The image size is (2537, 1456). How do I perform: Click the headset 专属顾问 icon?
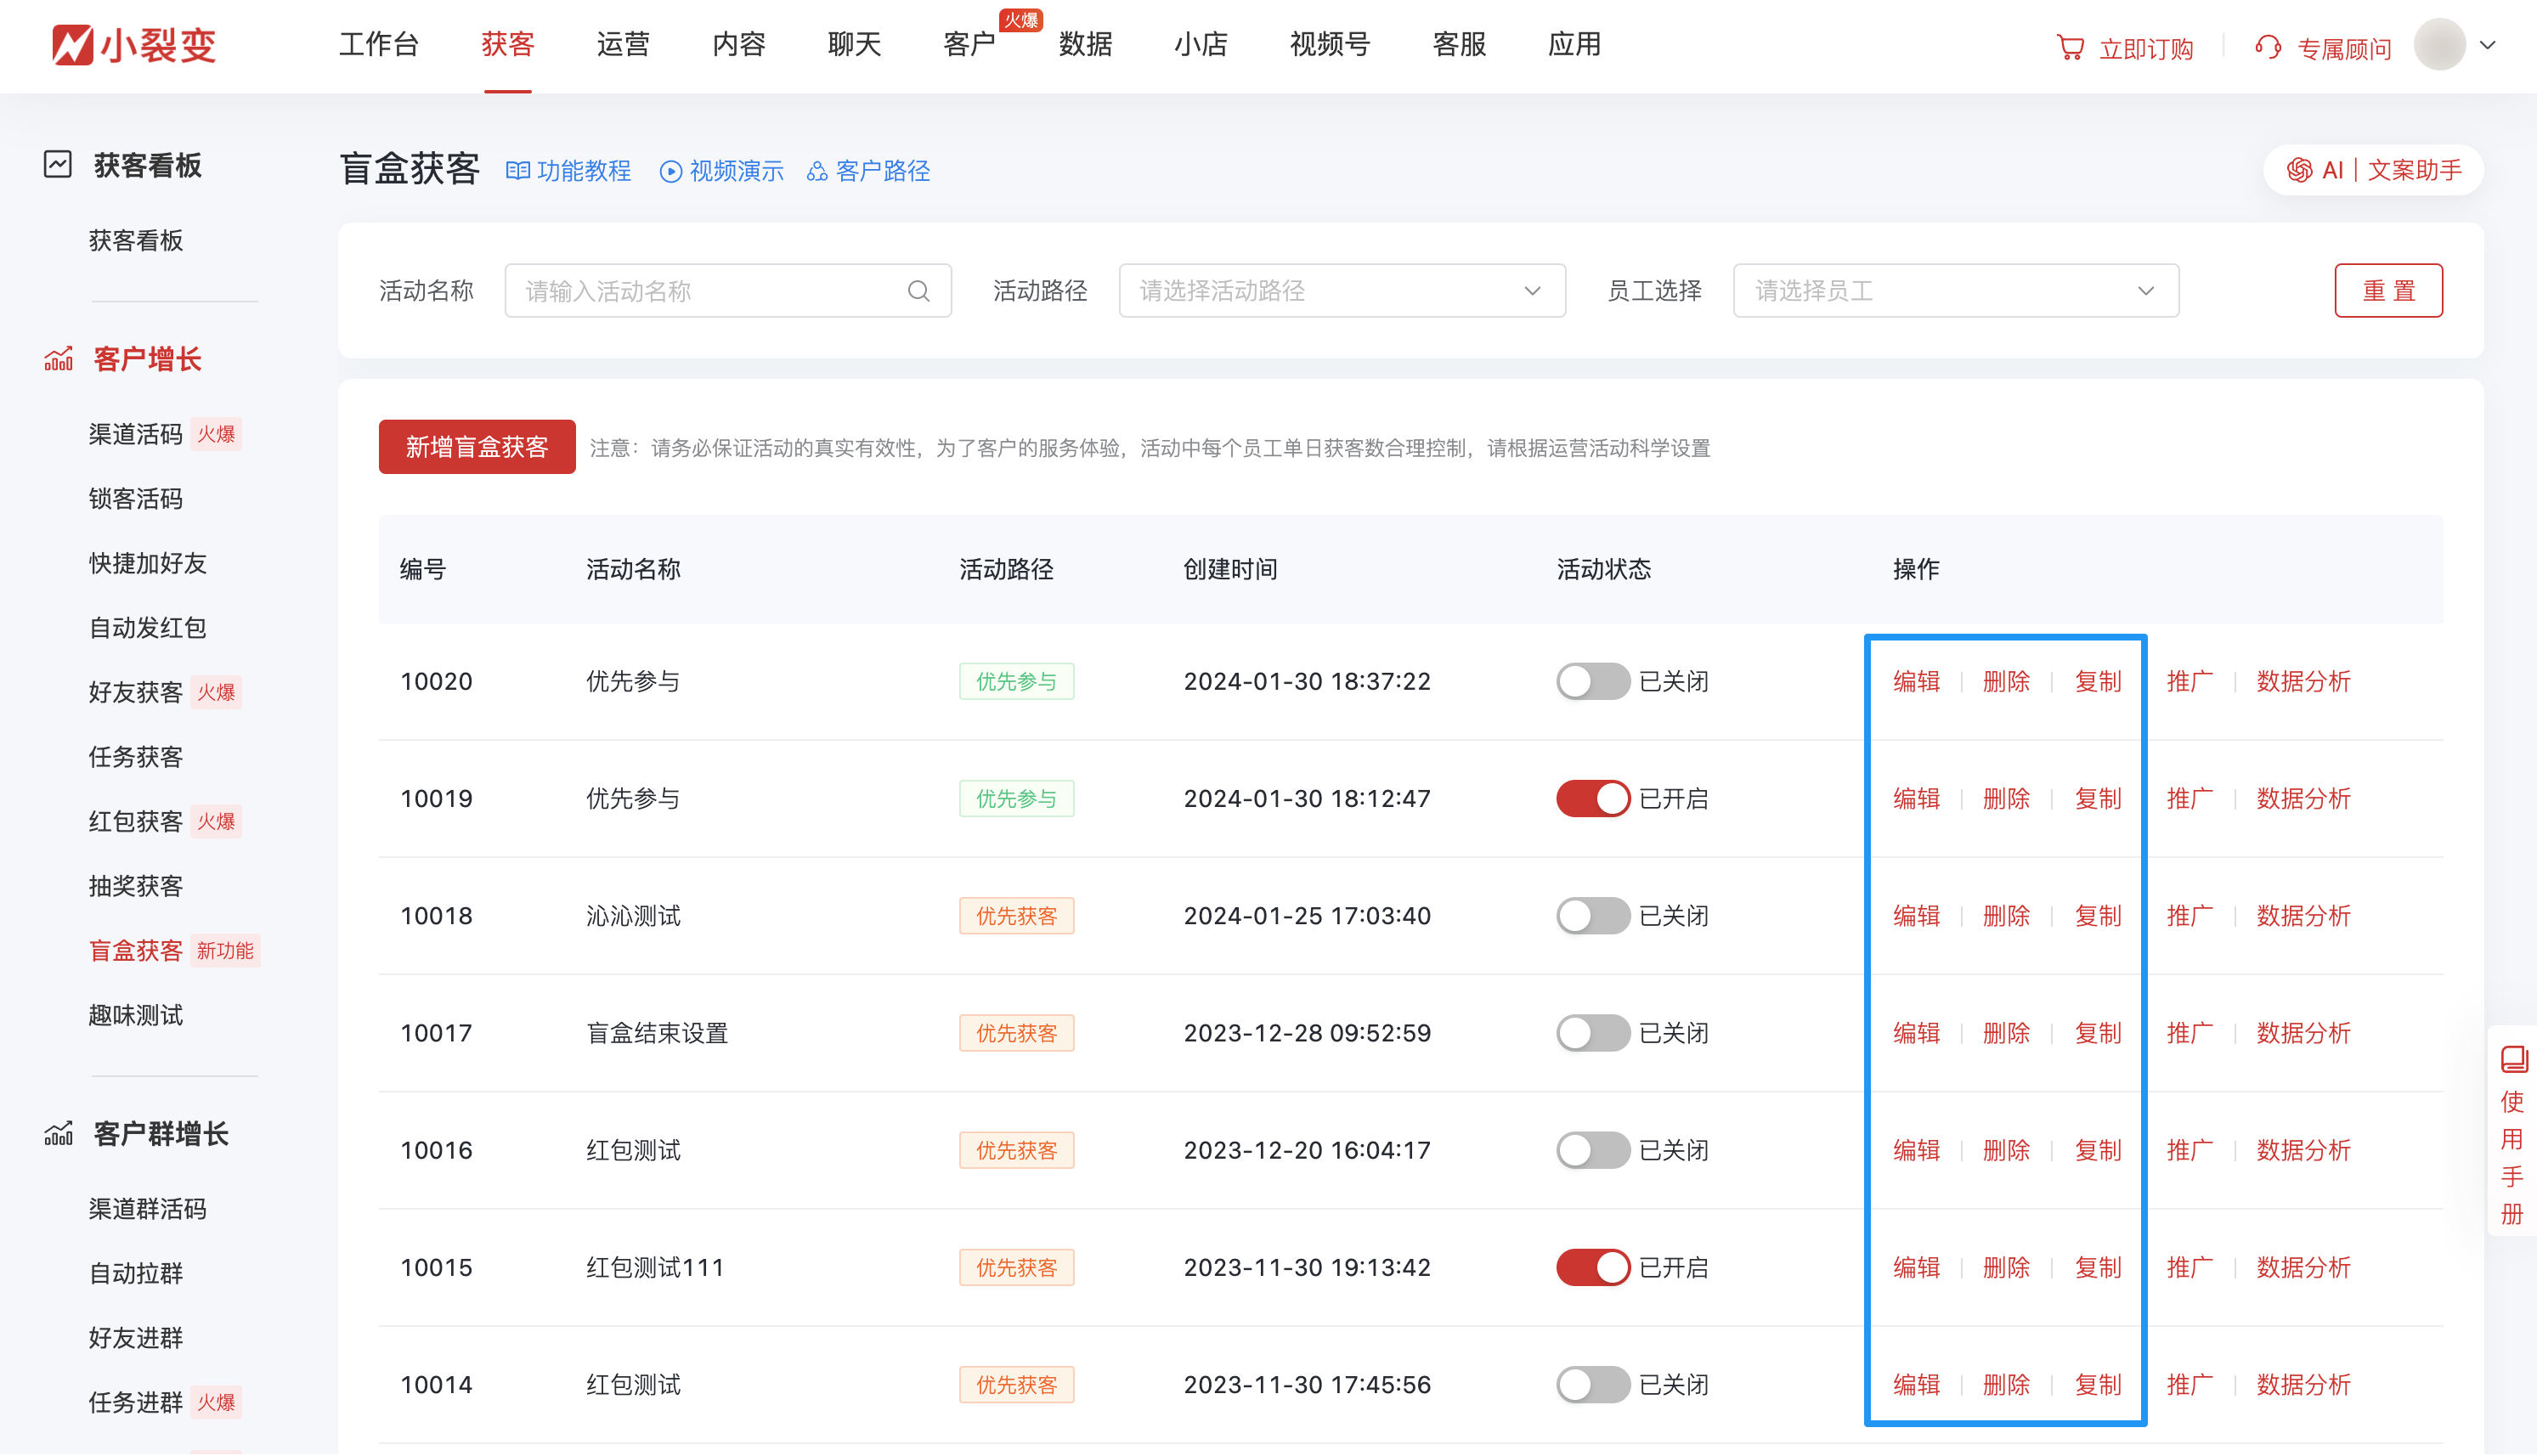click(2268, 48)
